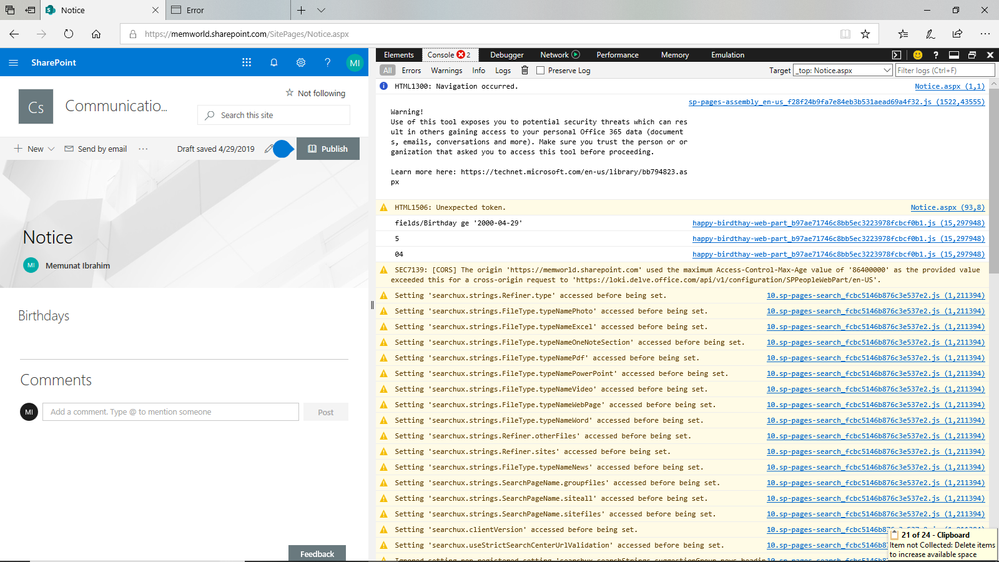Switch to the Error browser tab
999x562 pixels.
pyautogui.click(x=226, y=10)
